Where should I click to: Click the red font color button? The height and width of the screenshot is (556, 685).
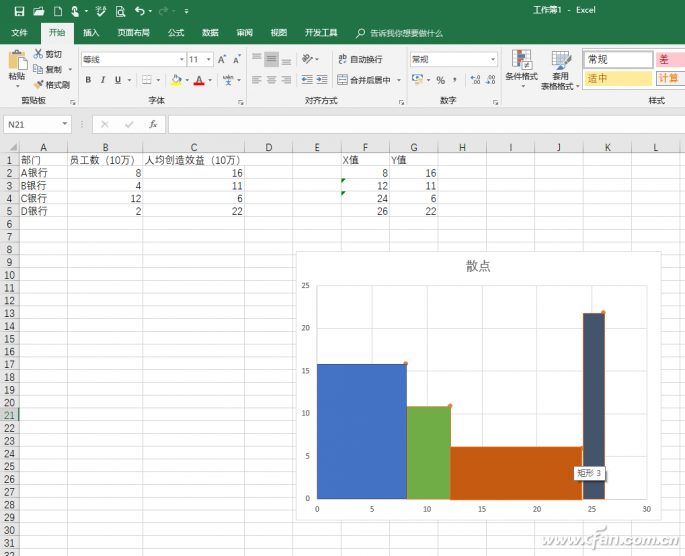[199, 80]
